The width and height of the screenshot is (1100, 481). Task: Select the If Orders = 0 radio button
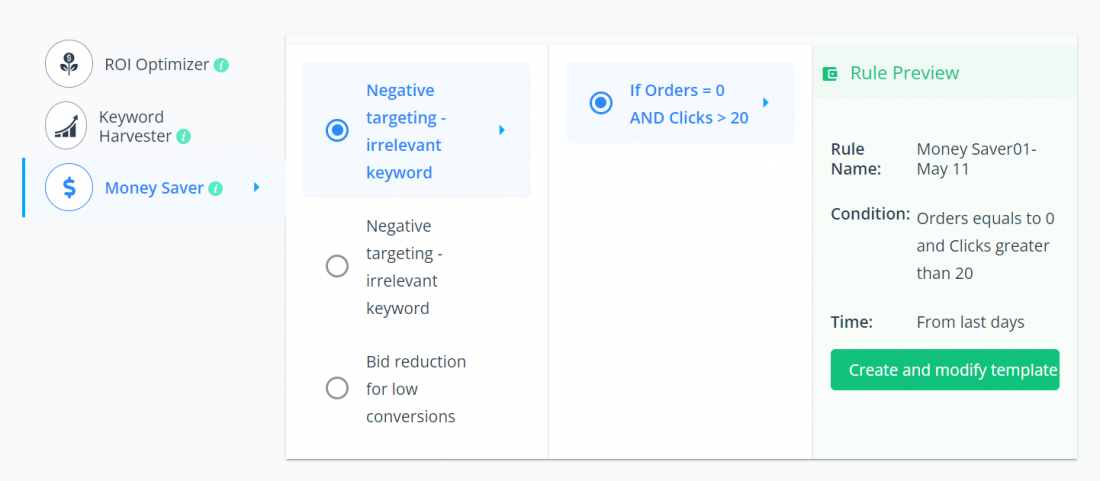pos(601,103)
